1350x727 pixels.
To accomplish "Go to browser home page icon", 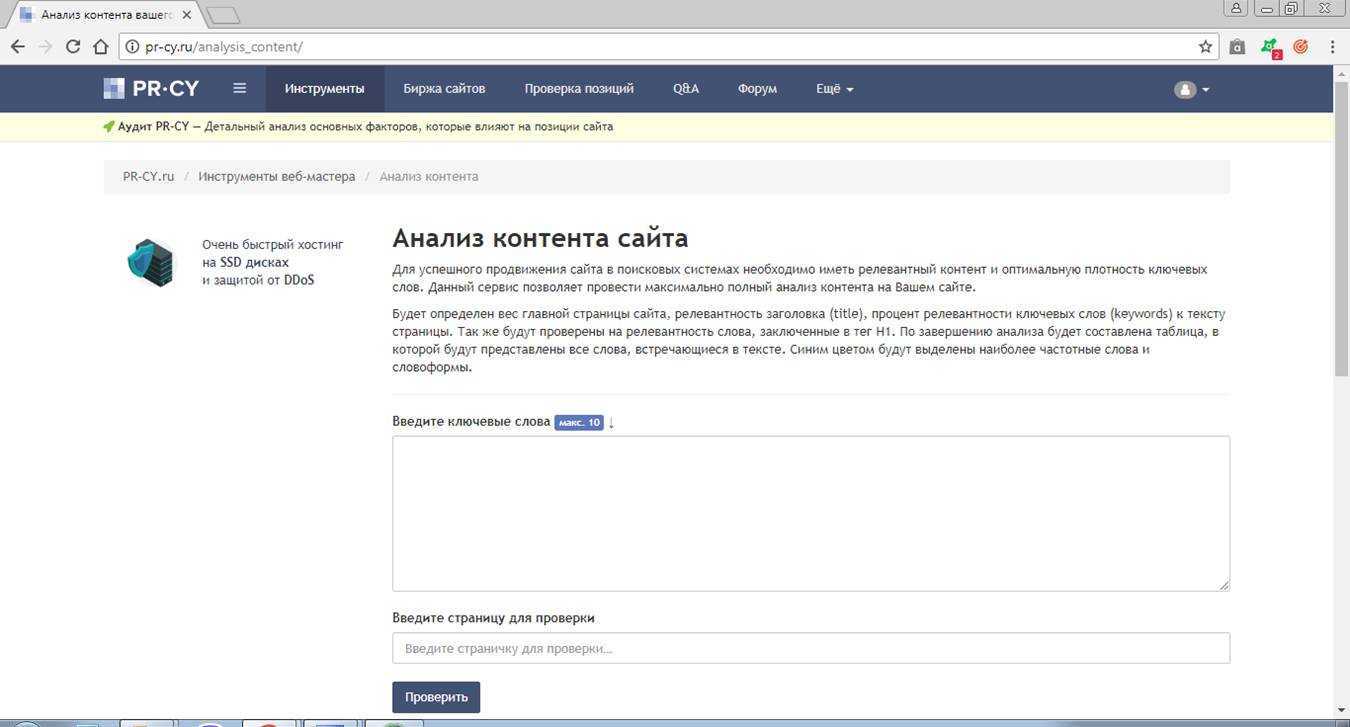I will coord(100,46).
